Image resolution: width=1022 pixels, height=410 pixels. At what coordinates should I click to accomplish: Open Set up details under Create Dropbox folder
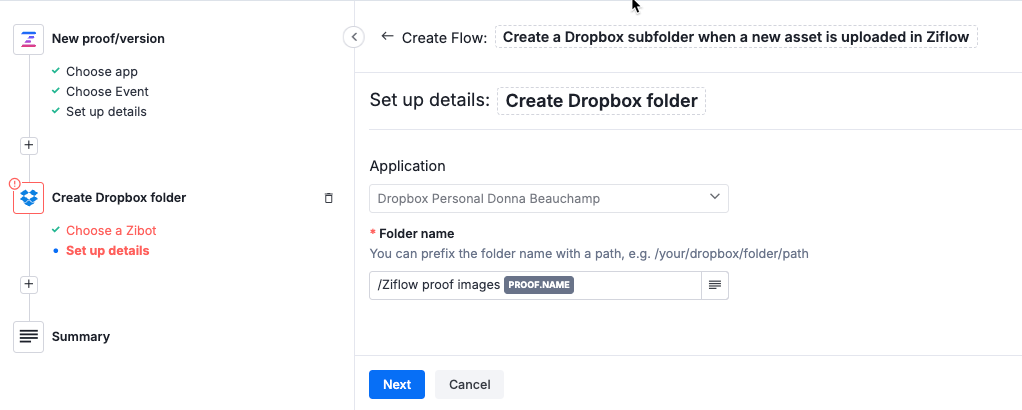(x=108, y=251)
